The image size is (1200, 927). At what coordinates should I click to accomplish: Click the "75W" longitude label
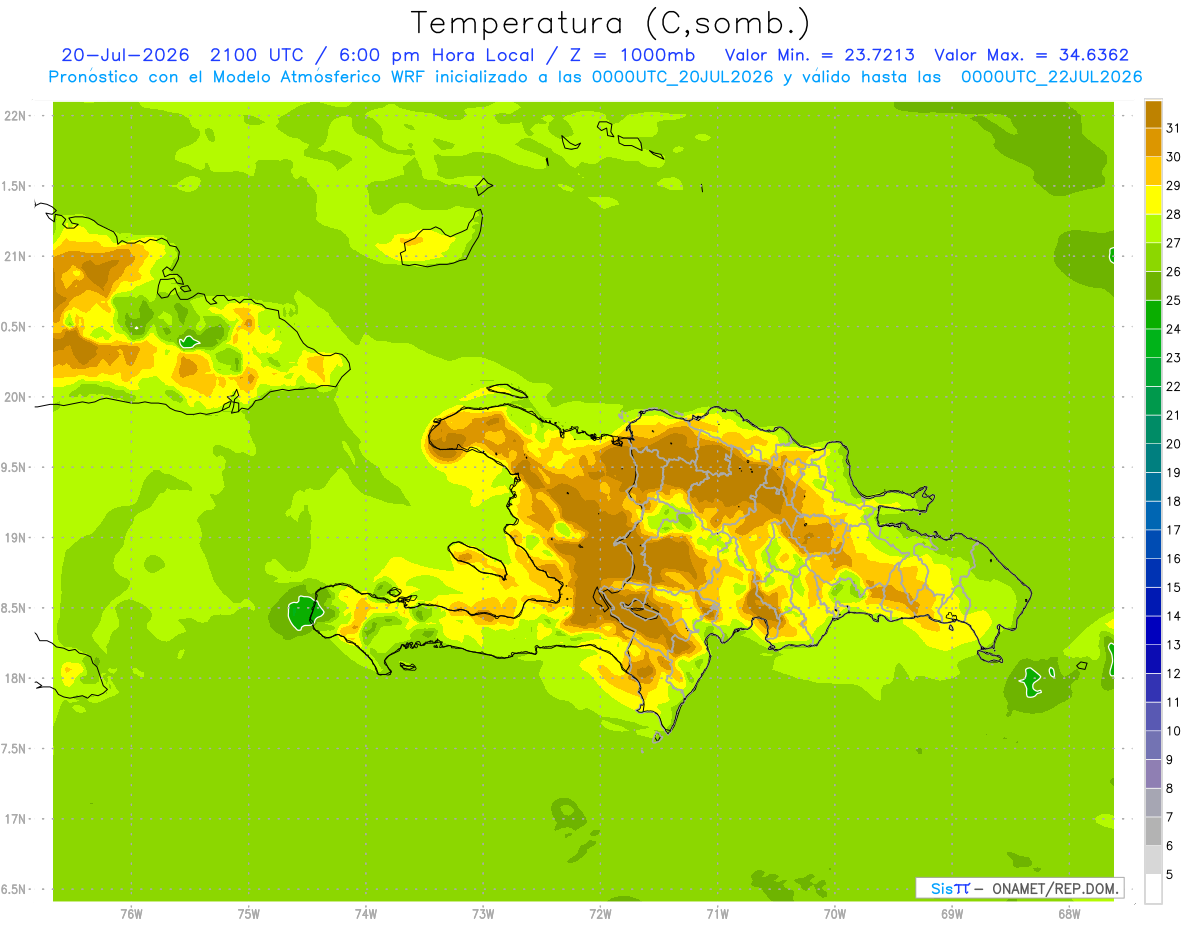[x=249, y=914]
